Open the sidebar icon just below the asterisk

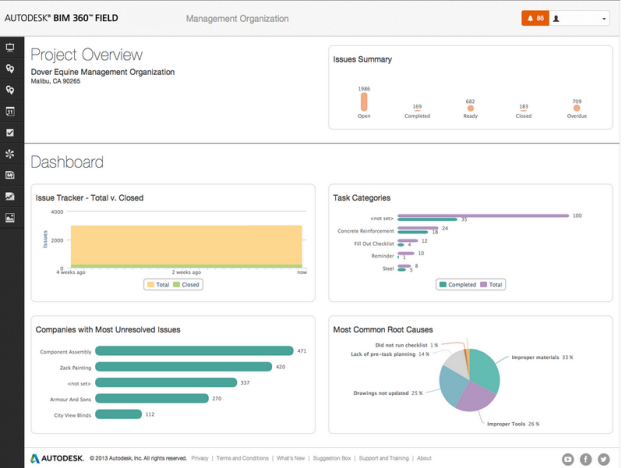coord(10,175)
